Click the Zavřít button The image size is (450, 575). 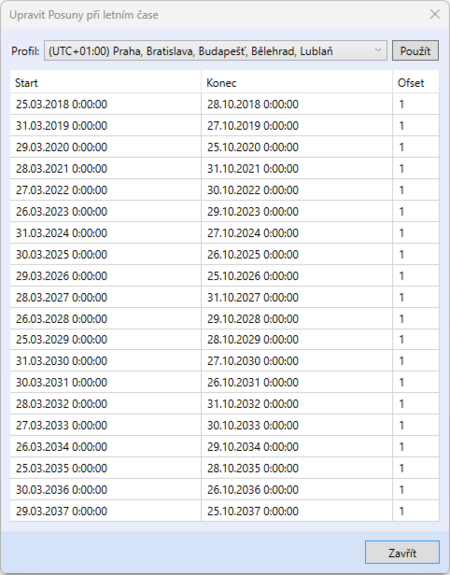pos(402,553)
